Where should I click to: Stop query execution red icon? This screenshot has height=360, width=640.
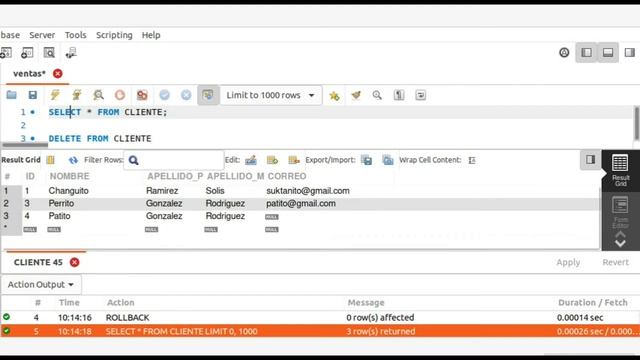[x=120, y=95]
